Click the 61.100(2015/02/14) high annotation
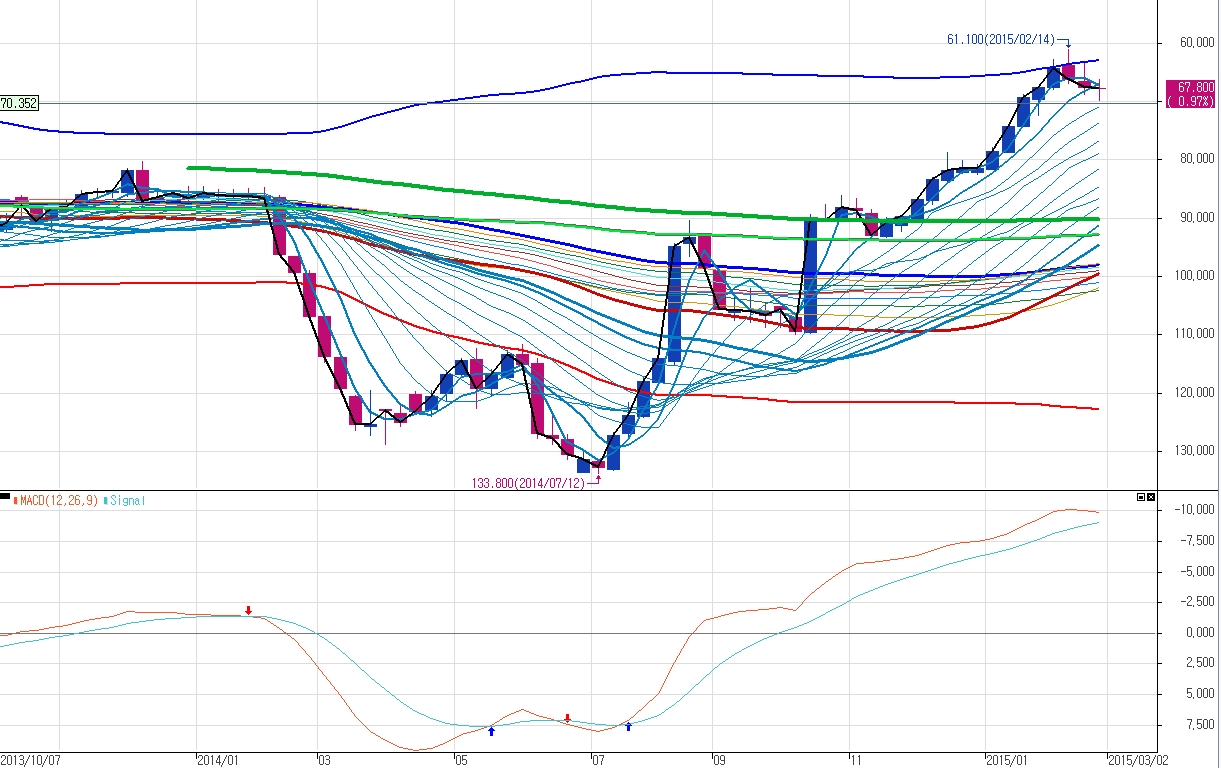 (999, 40)
